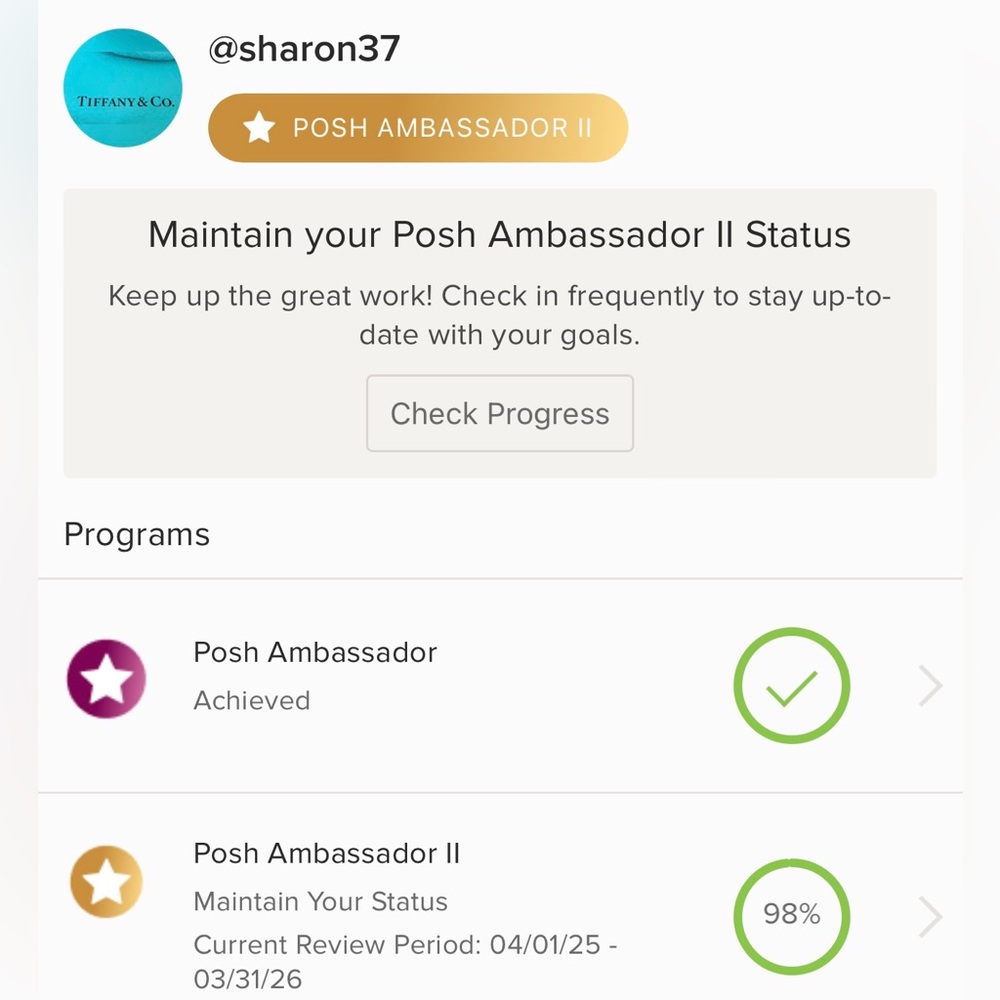Click the Current Review Period label
The height and width of the screenshot is (1000, 1000).
coord(338,945)
